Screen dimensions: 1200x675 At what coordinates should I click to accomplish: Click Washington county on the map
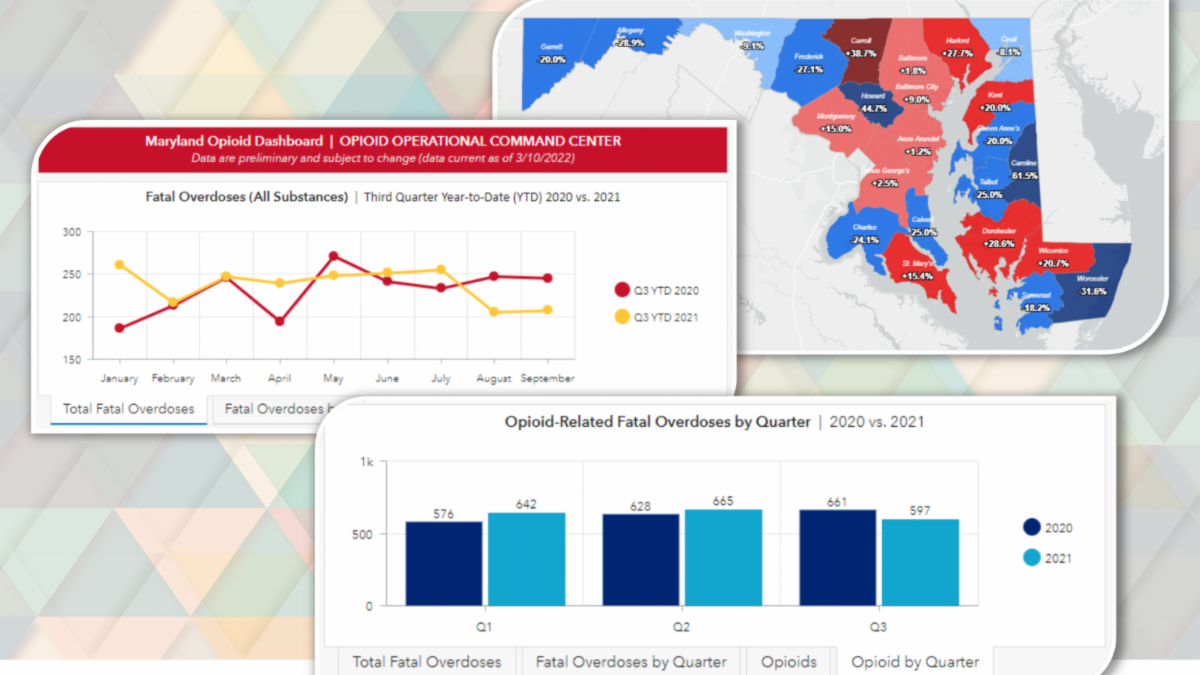[750, 44]
